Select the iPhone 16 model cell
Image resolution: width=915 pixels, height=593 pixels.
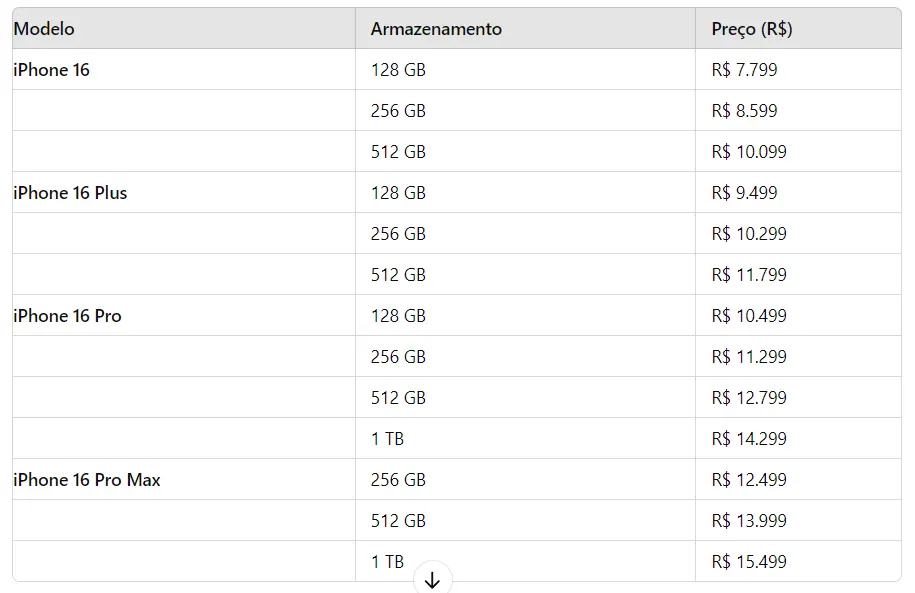(x=184, y=69)
